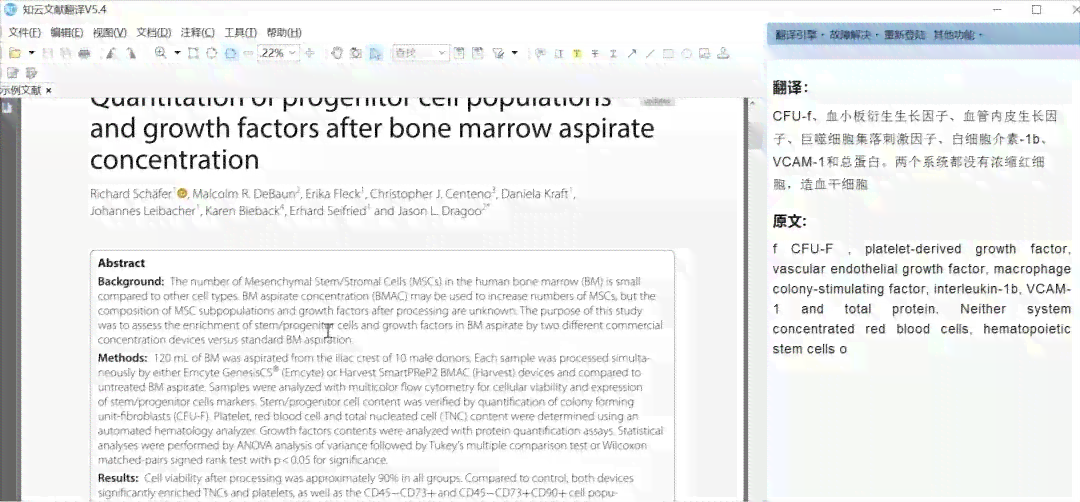This screenshot has height=502, width=1080.
Task: Click the second clipboard icon after the search box
Action: [x=478, y=53]
